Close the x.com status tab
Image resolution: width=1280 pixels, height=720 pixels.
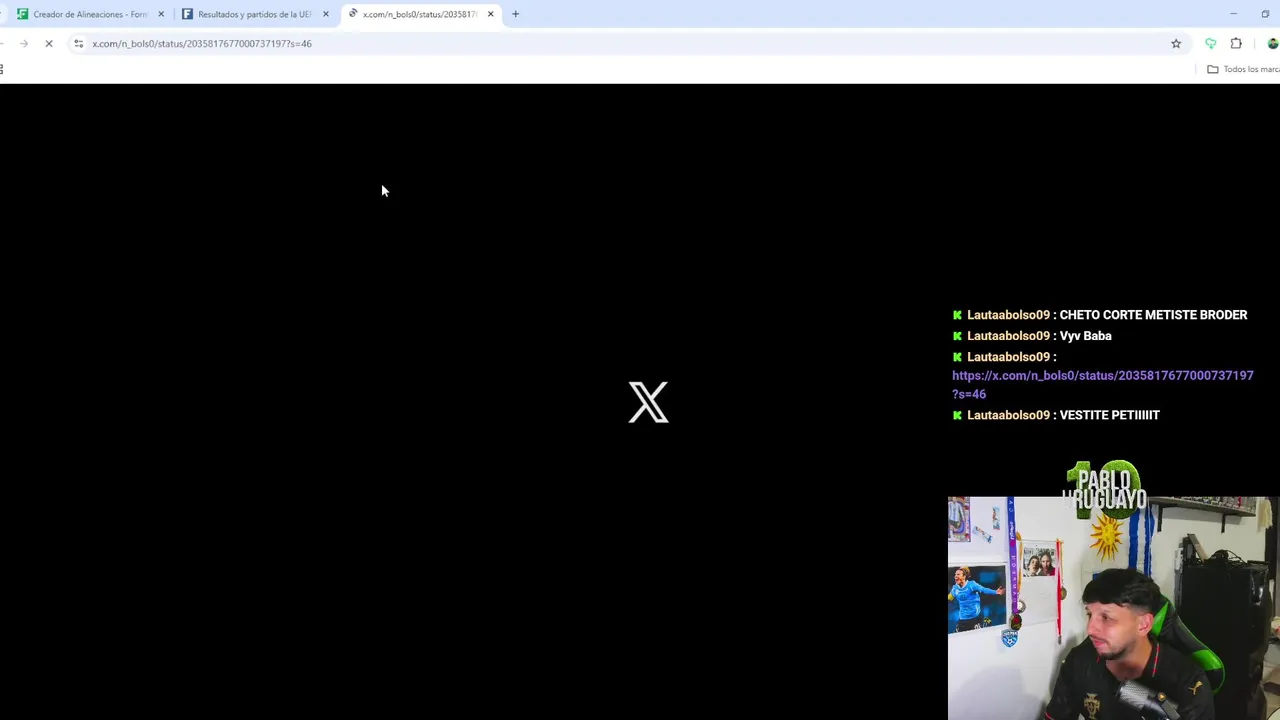click(x=490, y=14)
